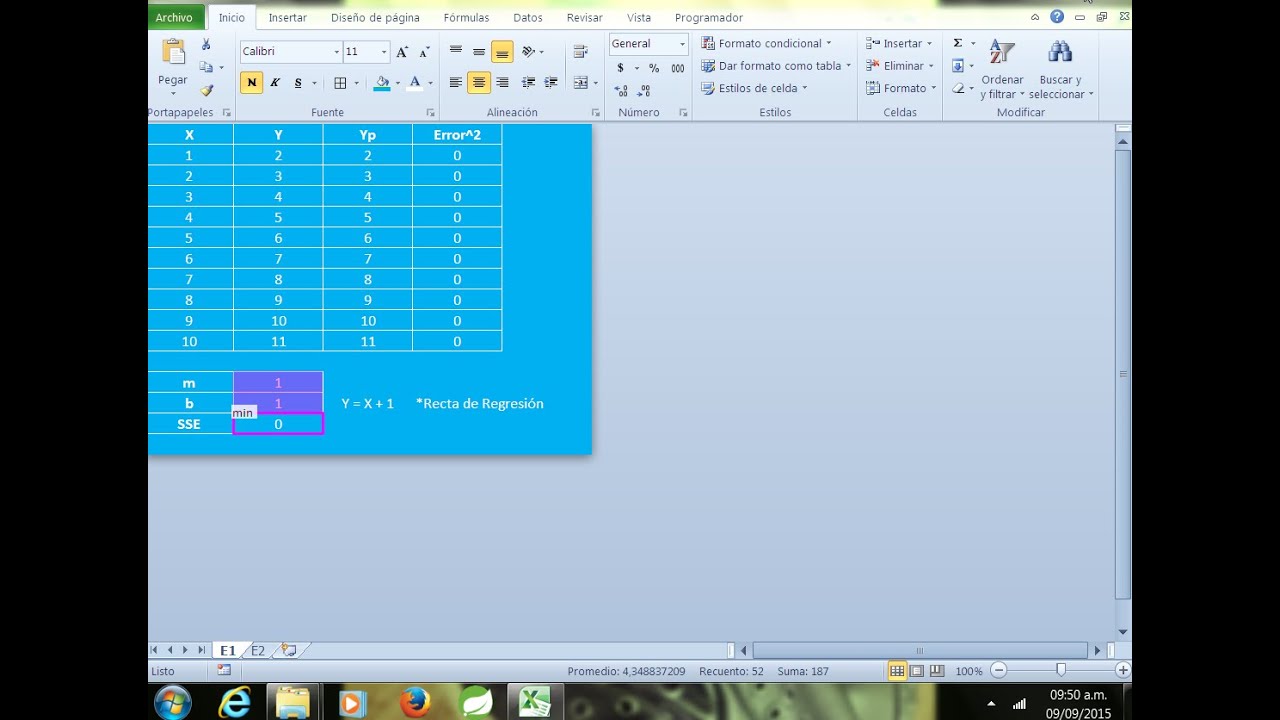Open Buscar y seleccionar binoculars

(x=1061, y=69)
